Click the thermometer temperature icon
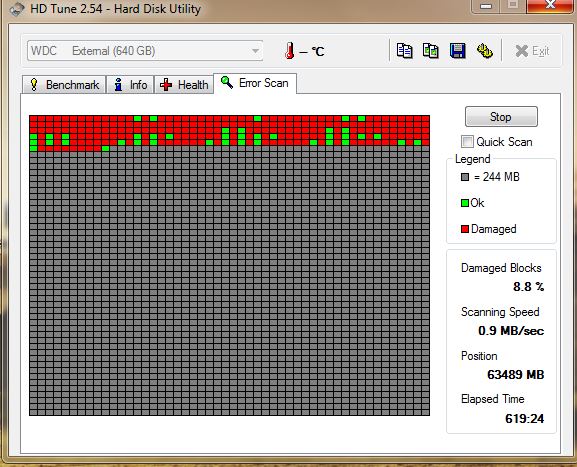 (290, 50)
